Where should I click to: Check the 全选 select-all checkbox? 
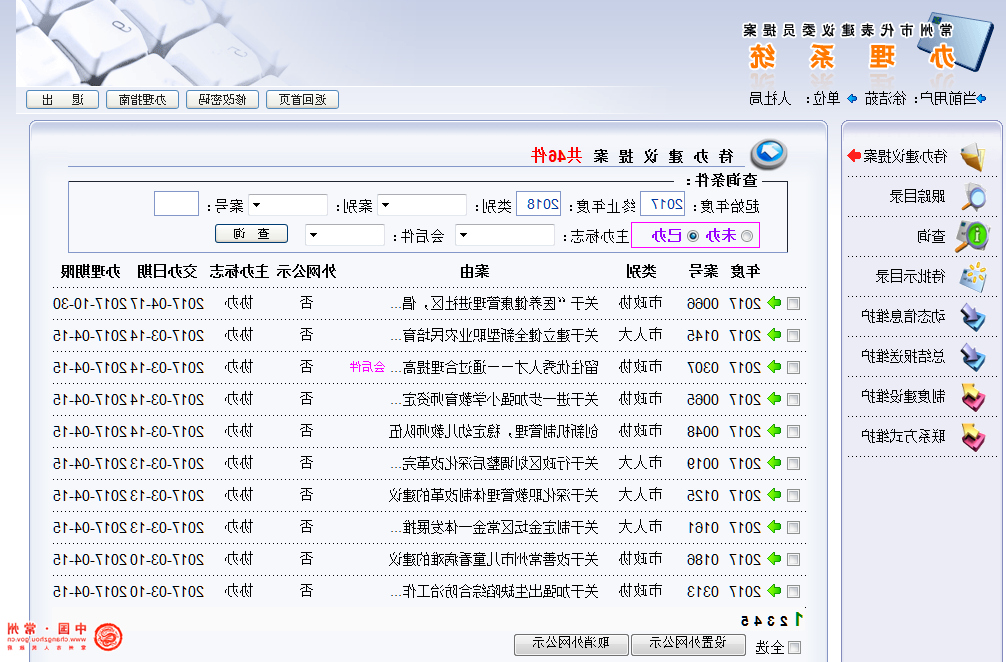(x=794, y=648)
